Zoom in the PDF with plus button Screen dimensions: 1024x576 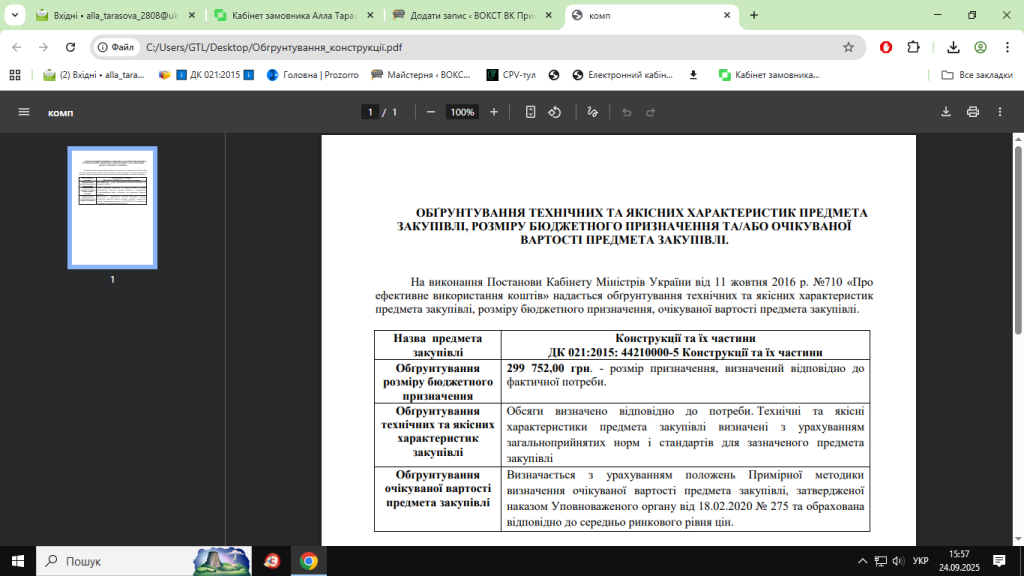point(493,112)
